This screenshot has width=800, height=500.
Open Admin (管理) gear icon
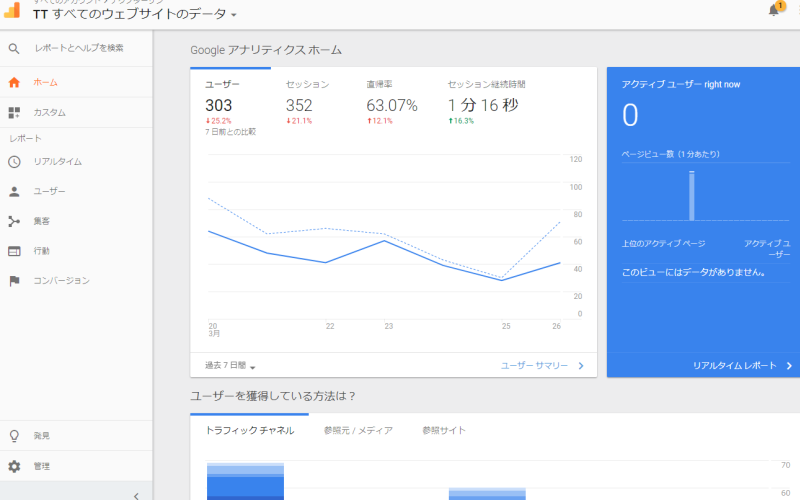(x=14, y=466)
